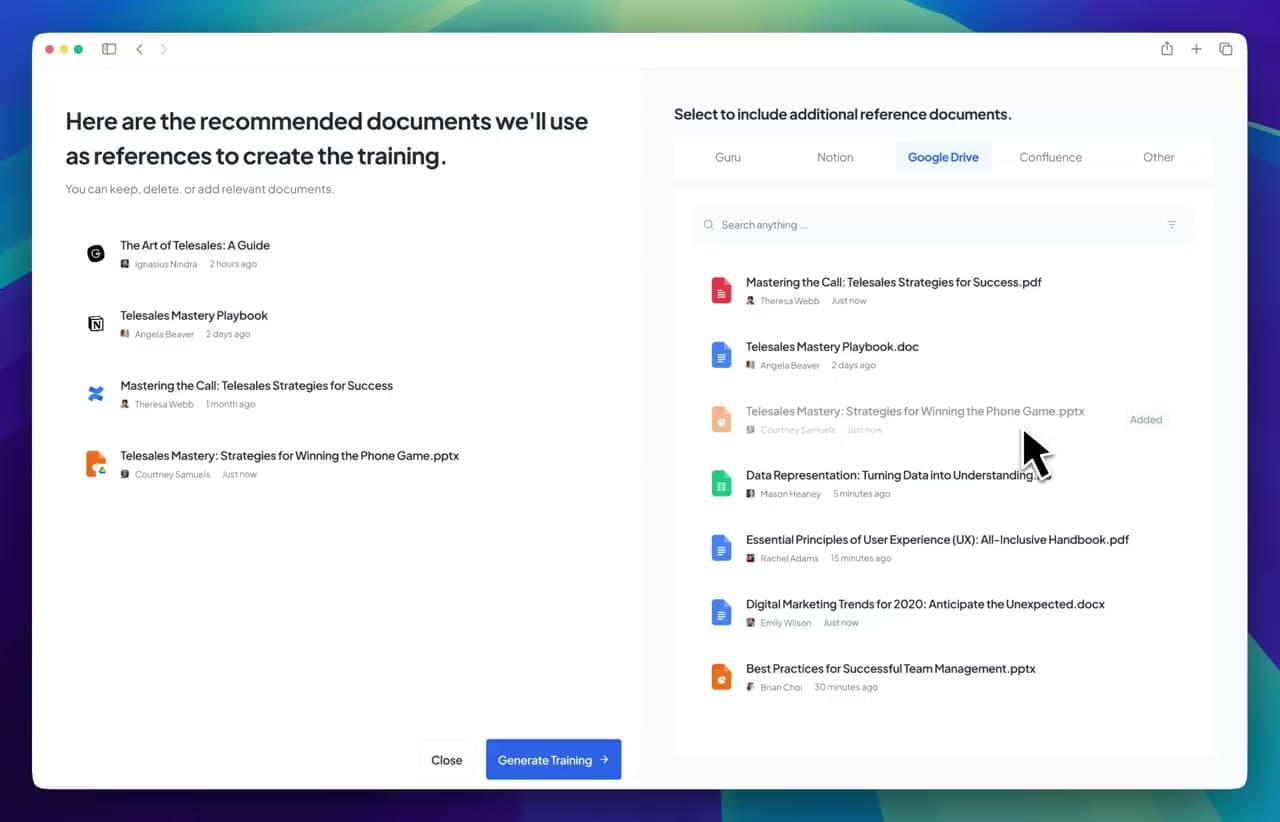Click the orange slides icon for Best Practices file
This screenshot has height=822, width=1280.
721,677
